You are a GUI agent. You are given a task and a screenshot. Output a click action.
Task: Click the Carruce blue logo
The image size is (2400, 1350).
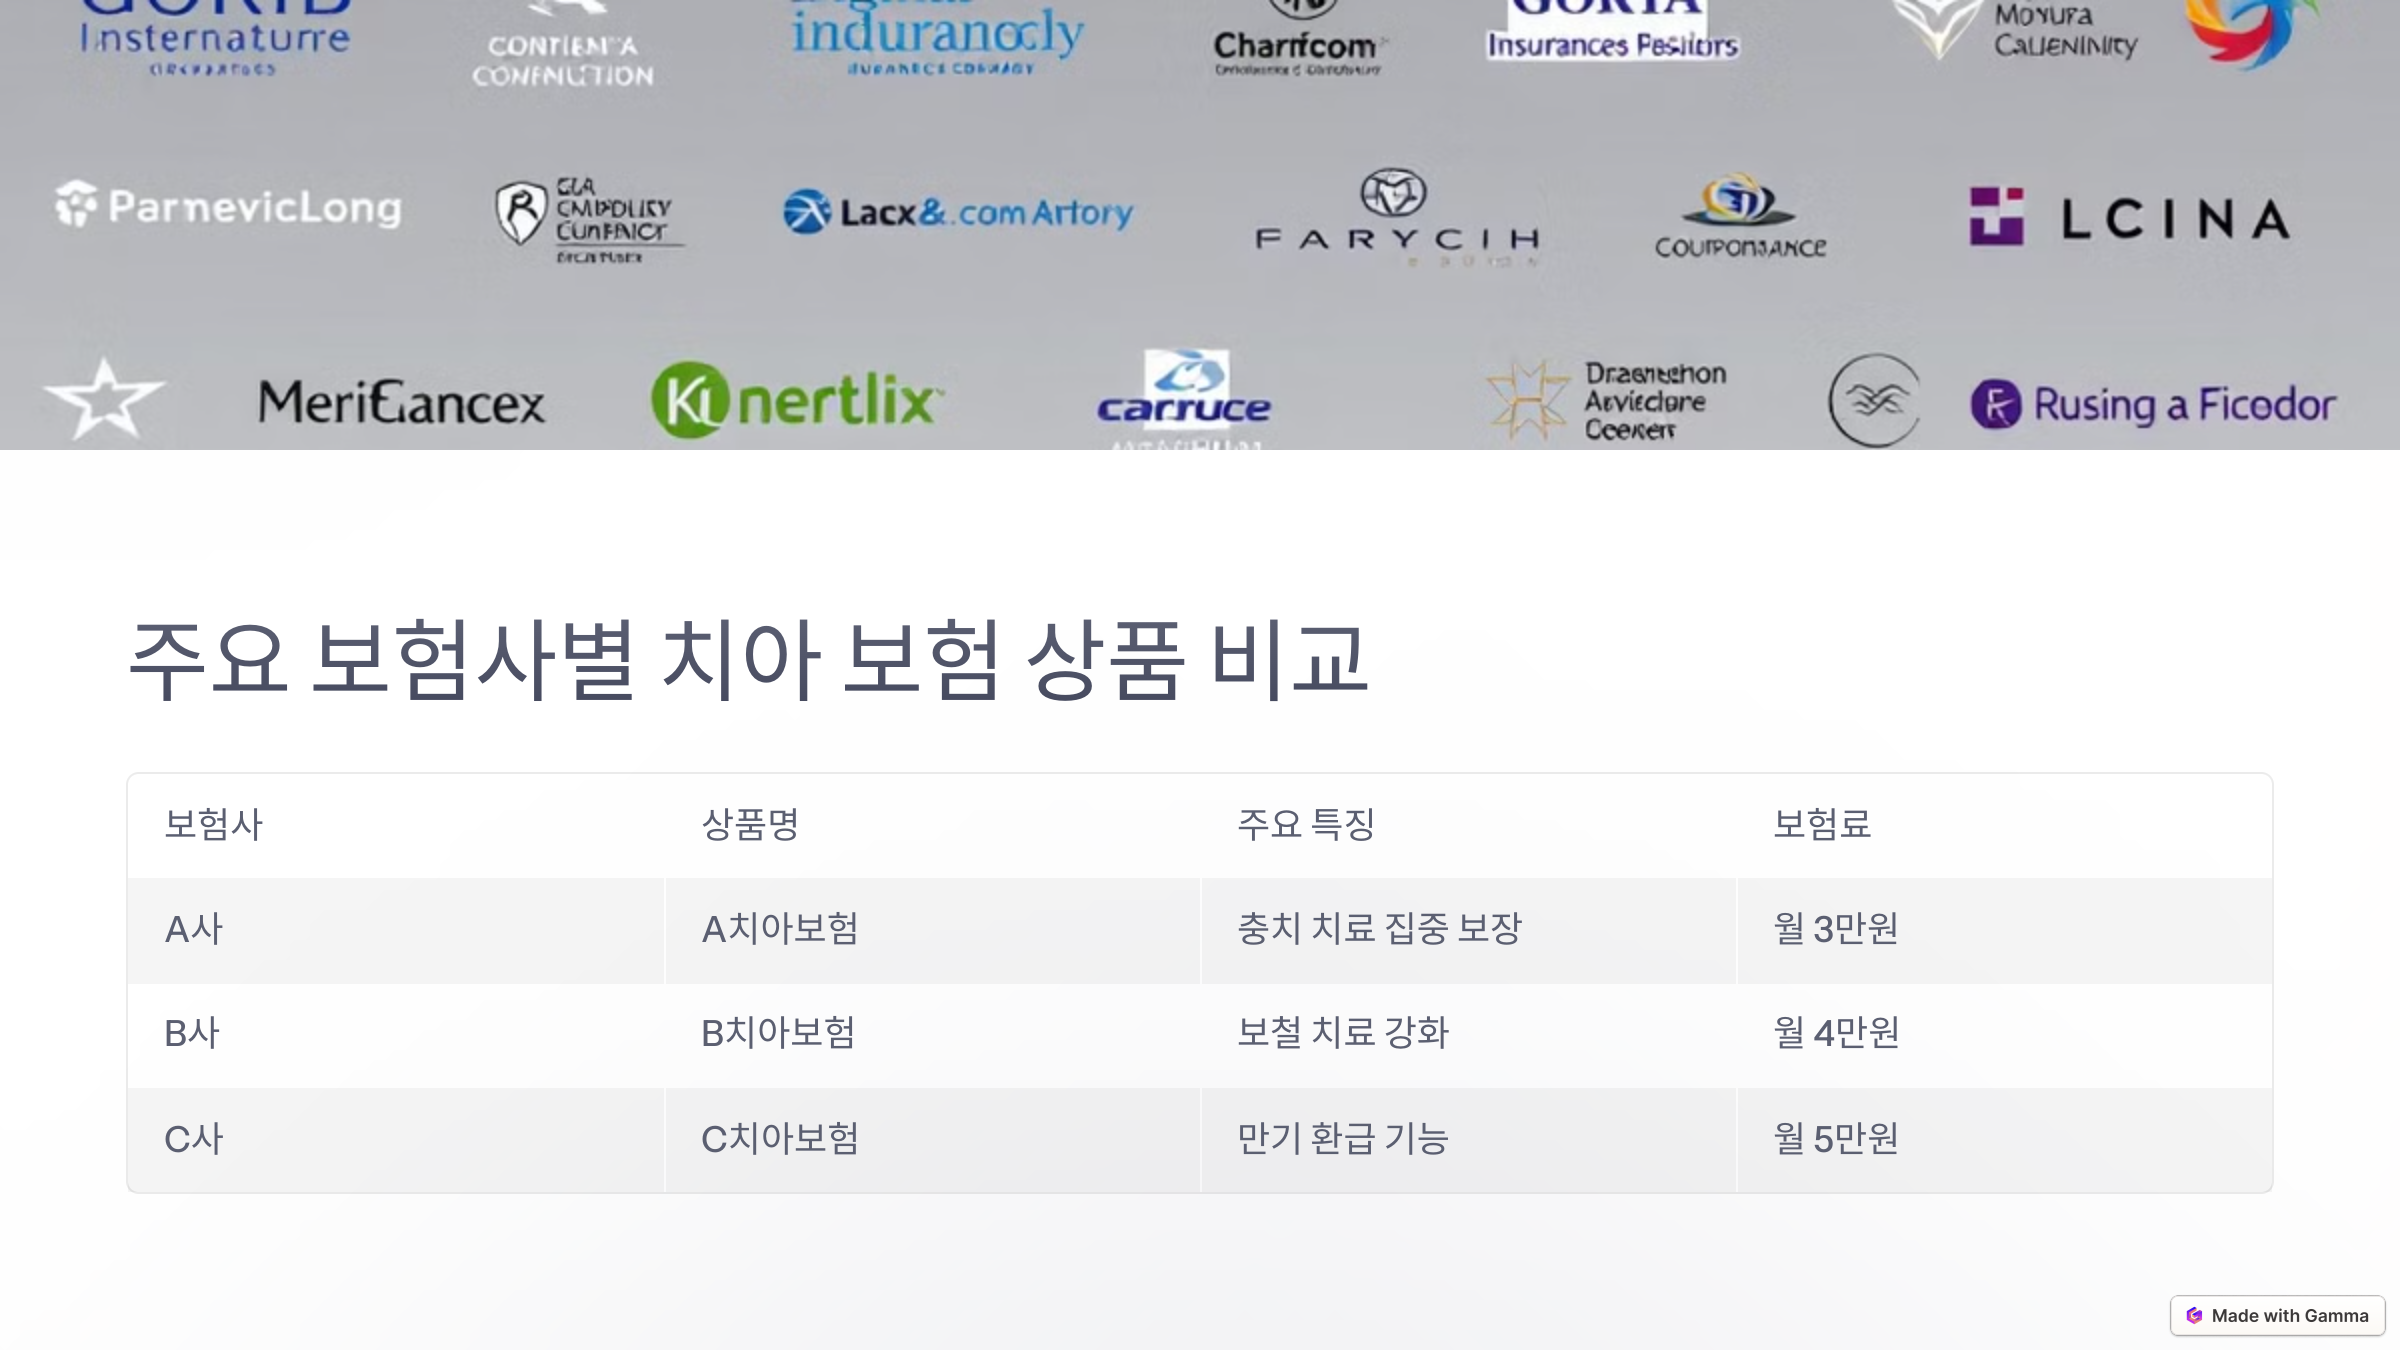1184,390
